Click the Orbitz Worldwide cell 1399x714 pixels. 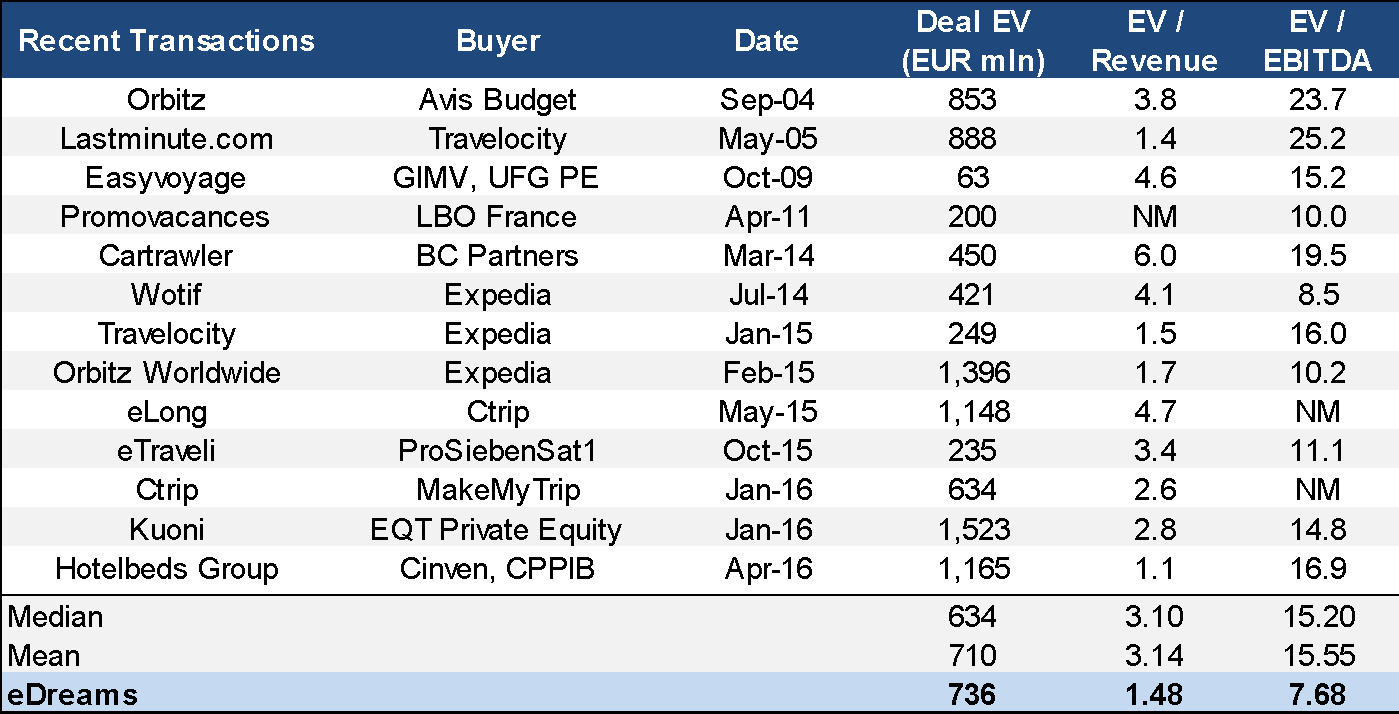(x=167, y=373)
